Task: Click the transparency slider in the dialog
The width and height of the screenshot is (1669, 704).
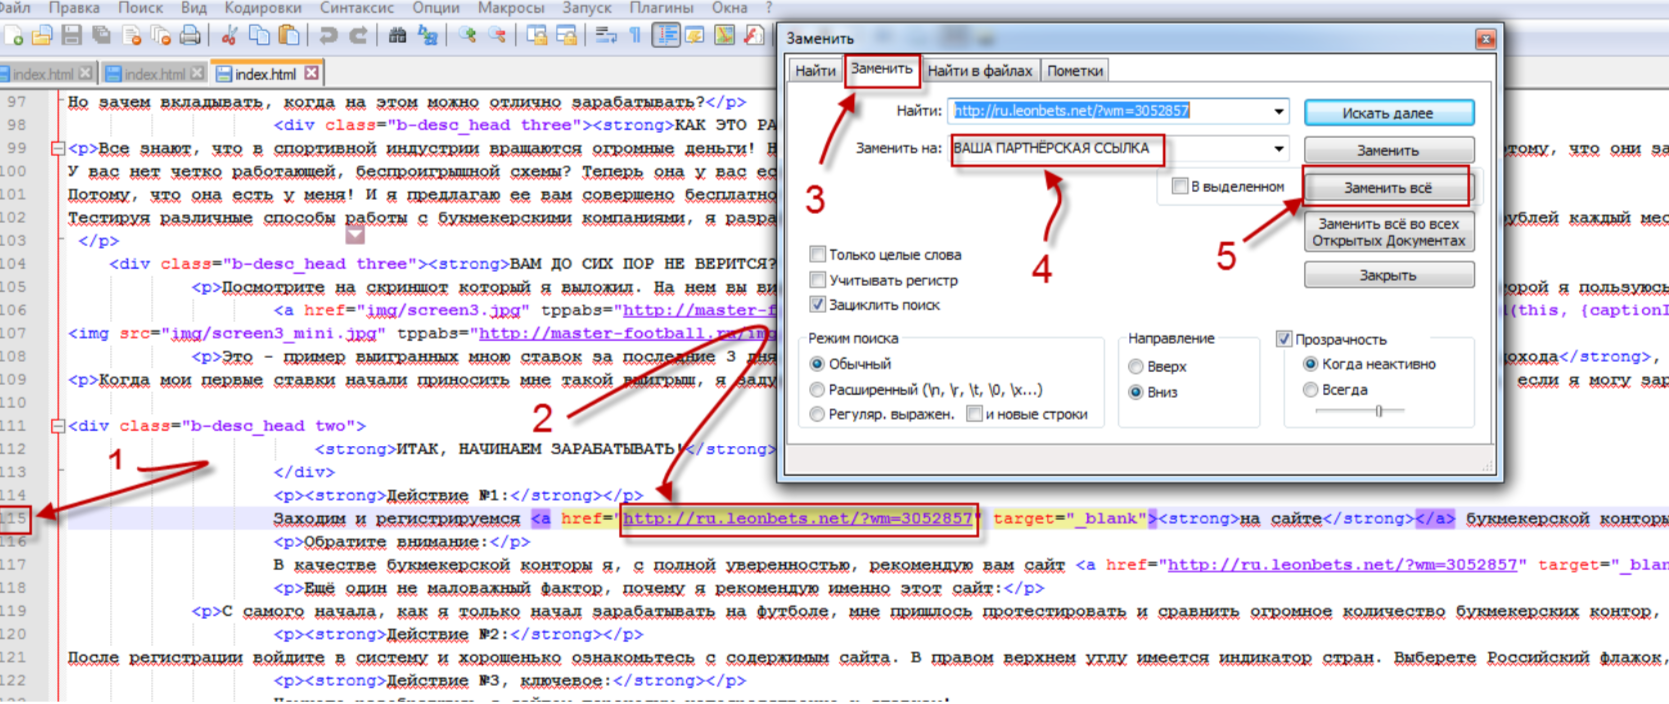Action: point(1378,411)
